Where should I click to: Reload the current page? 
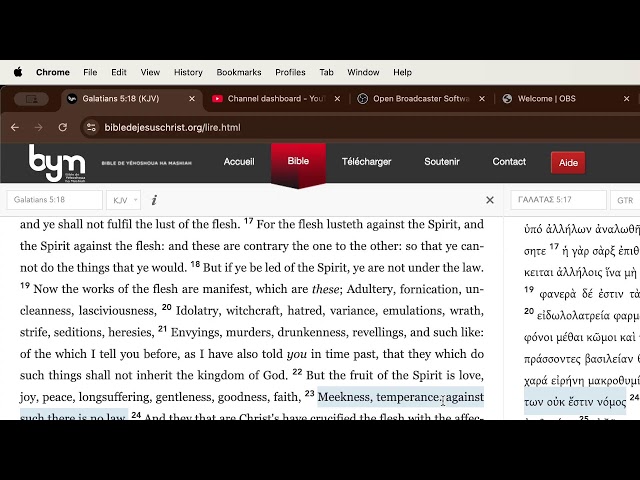point(62,127)
